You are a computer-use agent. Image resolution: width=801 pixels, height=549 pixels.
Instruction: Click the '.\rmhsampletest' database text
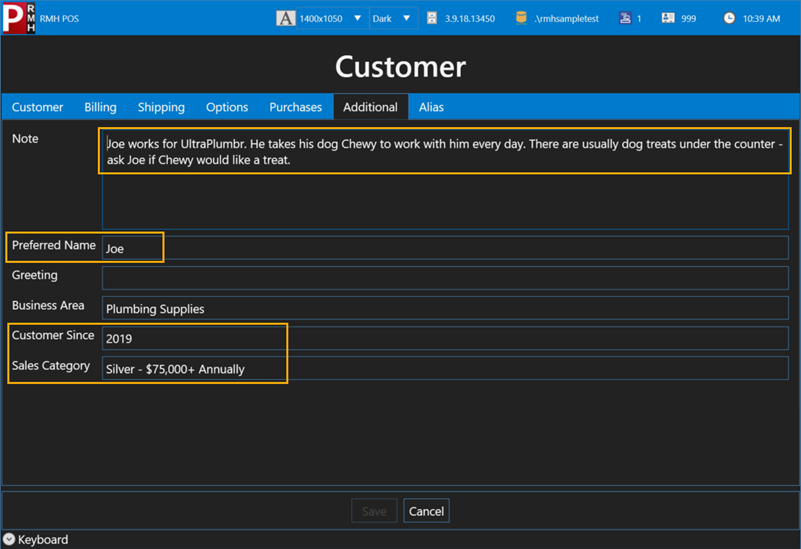567,18
